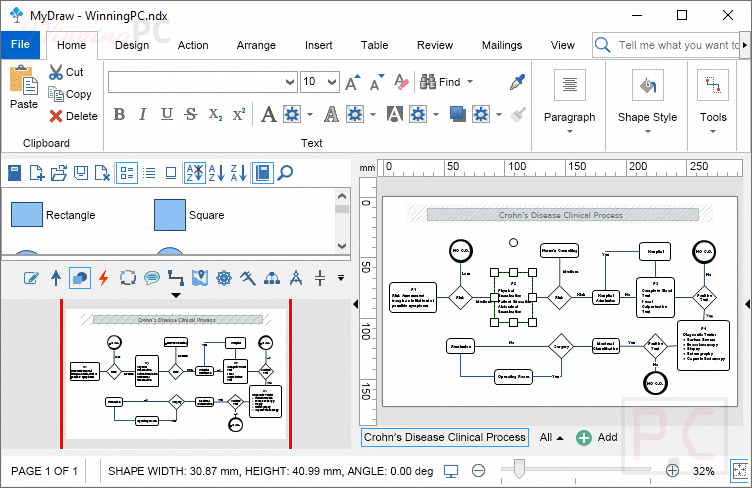Screen dimensions: 752x488
Task: Sort library items descending Z-A
Action: click(238, 173)
